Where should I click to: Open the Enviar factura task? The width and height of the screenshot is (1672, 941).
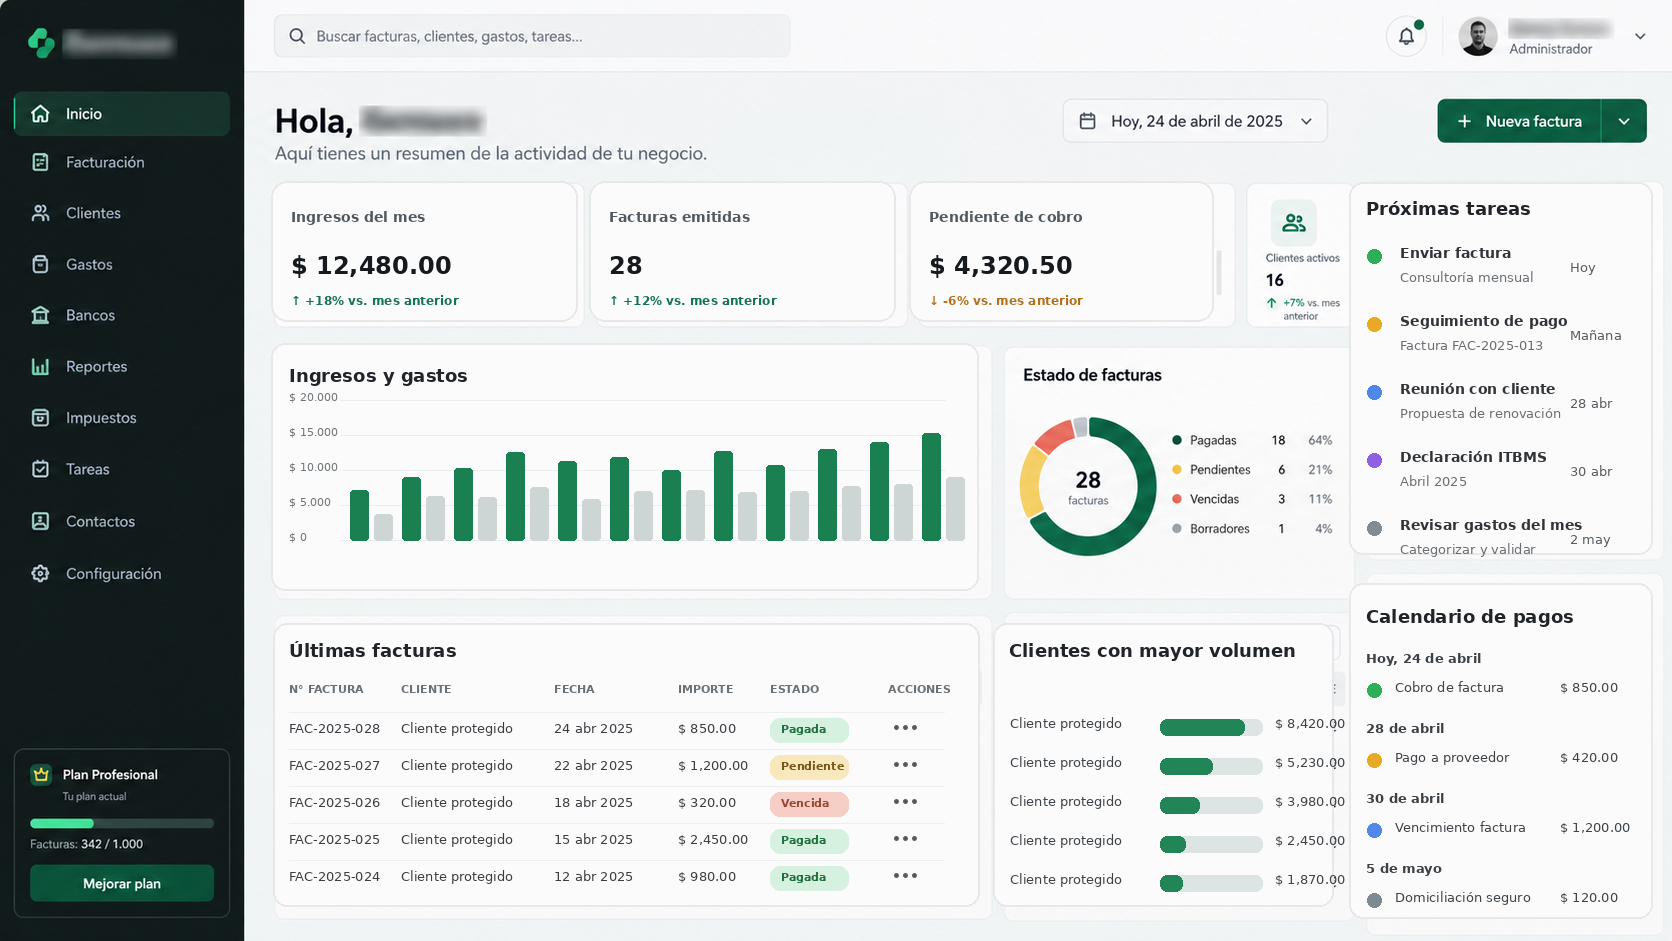point(1496,265)
